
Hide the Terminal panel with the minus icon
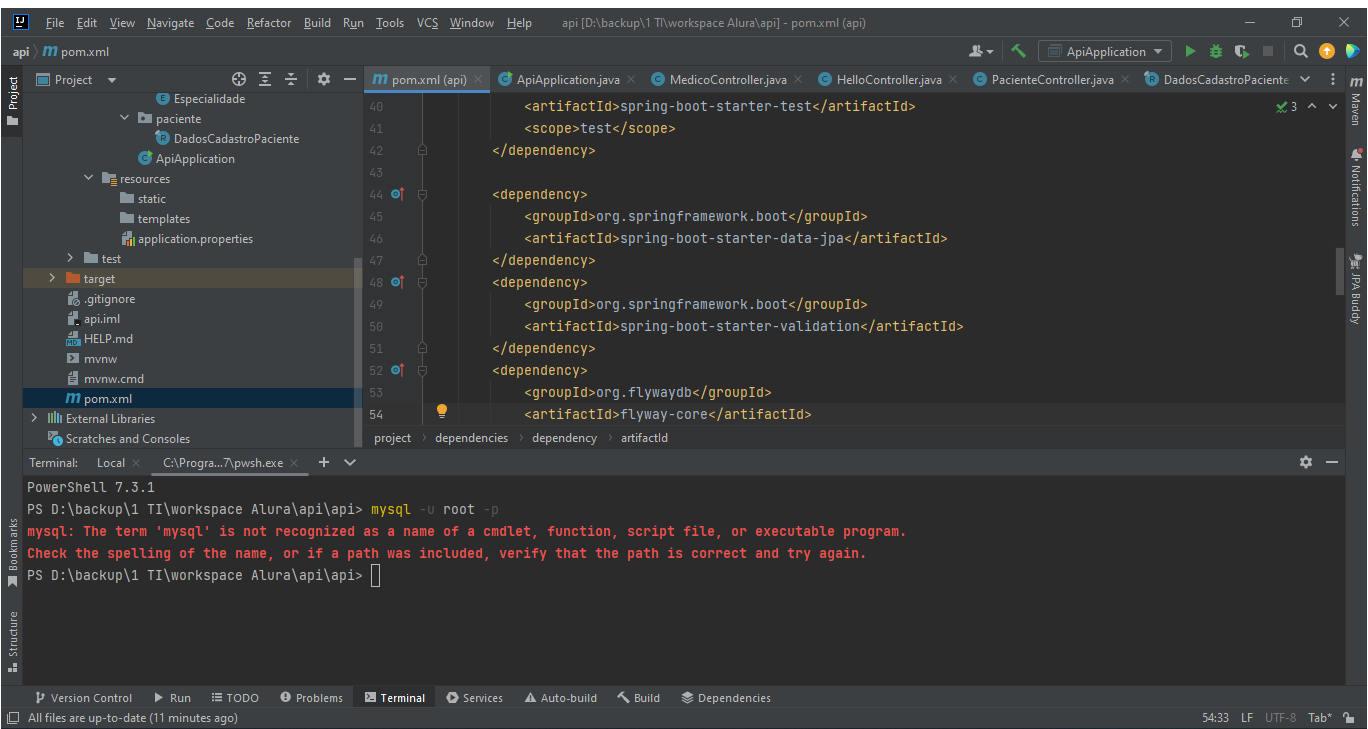[x=1332, y=462]
